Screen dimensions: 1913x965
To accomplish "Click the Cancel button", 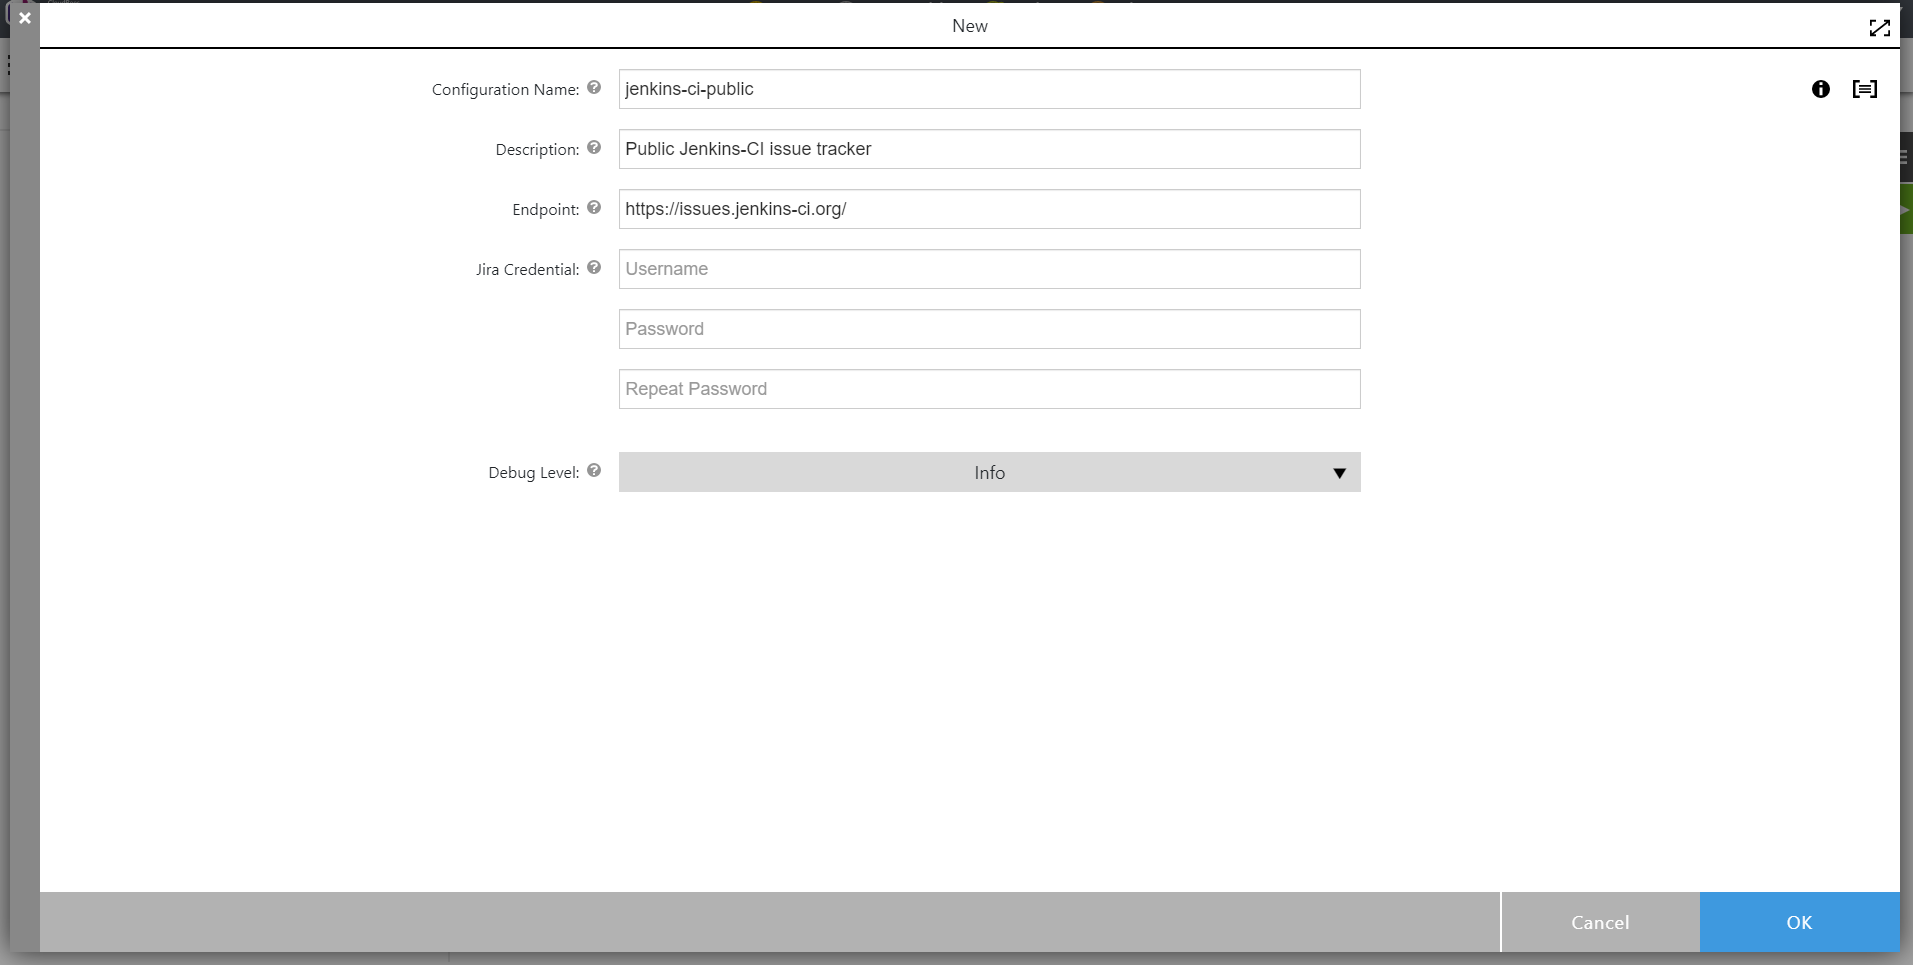I will [1600, 922].
